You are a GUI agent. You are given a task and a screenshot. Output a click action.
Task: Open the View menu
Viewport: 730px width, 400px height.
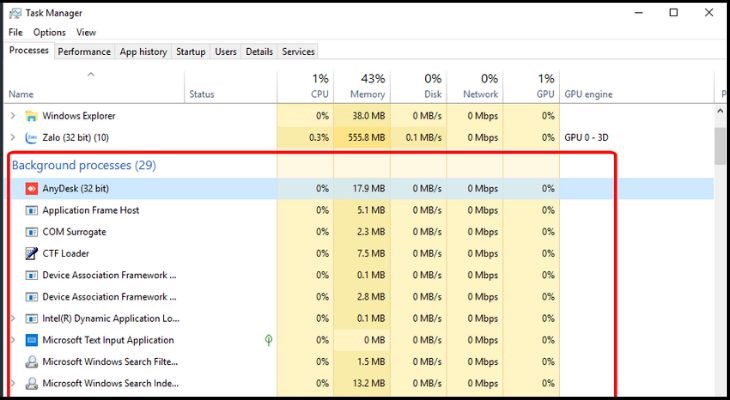pos(86,32)
